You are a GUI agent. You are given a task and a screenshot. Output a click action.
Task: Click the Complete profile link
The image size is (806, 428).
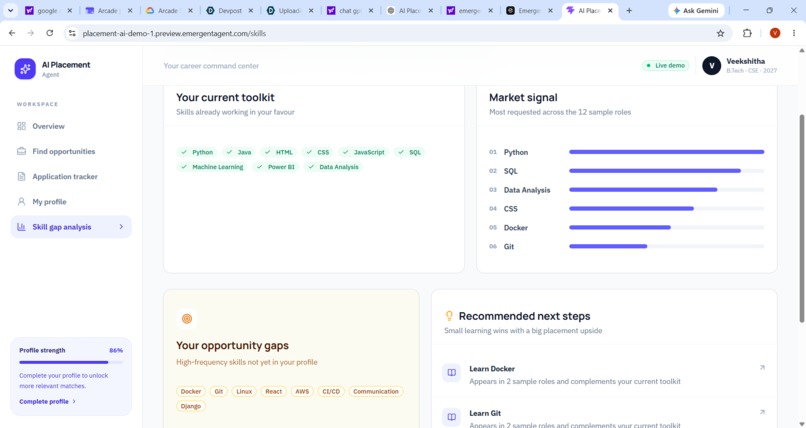pos(47,401)
